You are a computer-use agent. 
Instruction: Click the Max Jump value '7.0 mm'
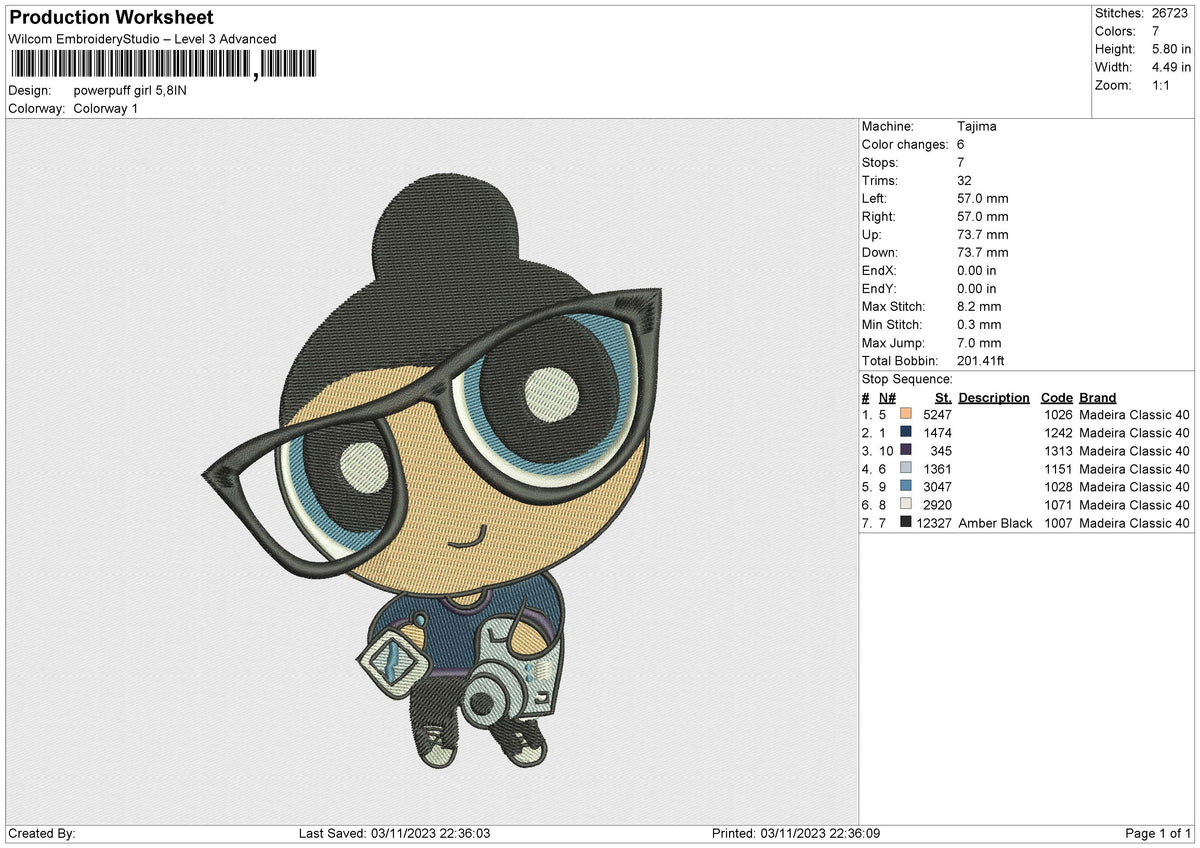click(x=979, y=342)
